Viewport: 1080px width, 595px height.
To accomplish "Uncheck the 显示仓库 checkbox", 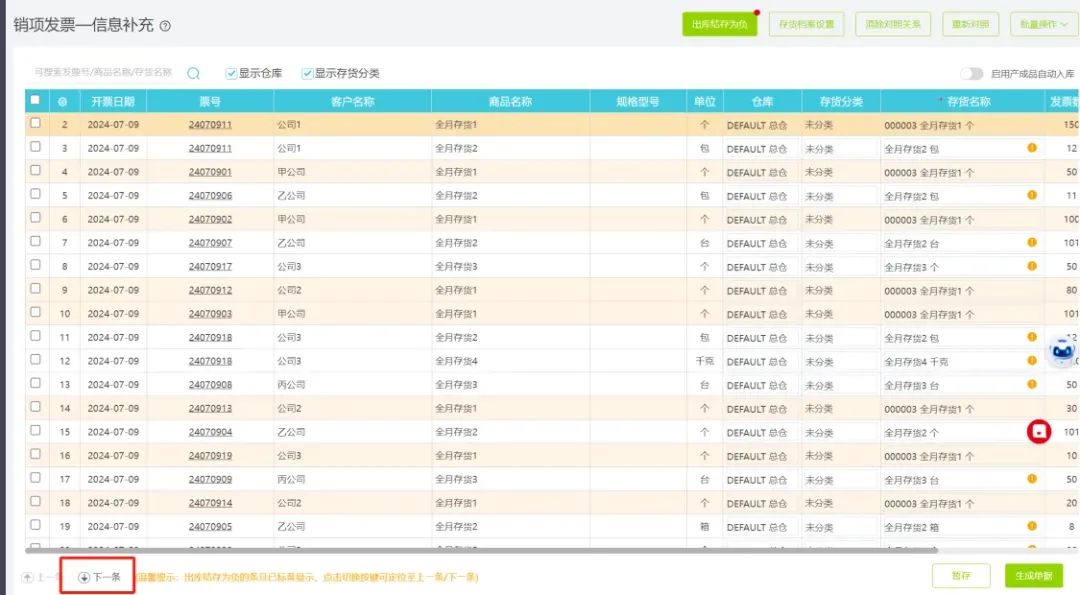I will point(230,72).
